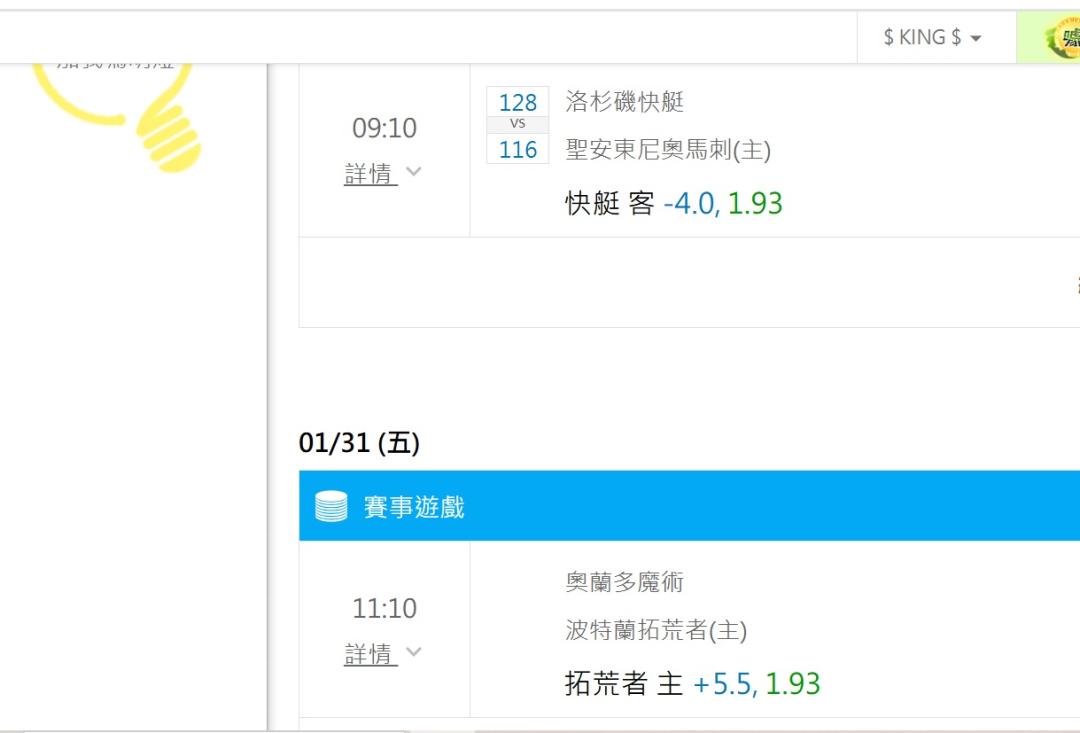Click the green badge icon at top right

[1063, 38]
